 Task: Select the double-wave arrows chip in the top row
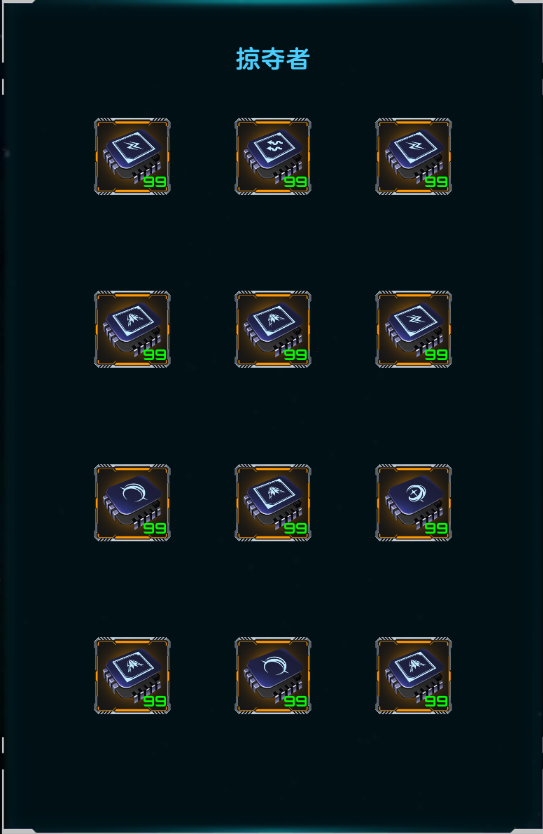coord(273,156)
